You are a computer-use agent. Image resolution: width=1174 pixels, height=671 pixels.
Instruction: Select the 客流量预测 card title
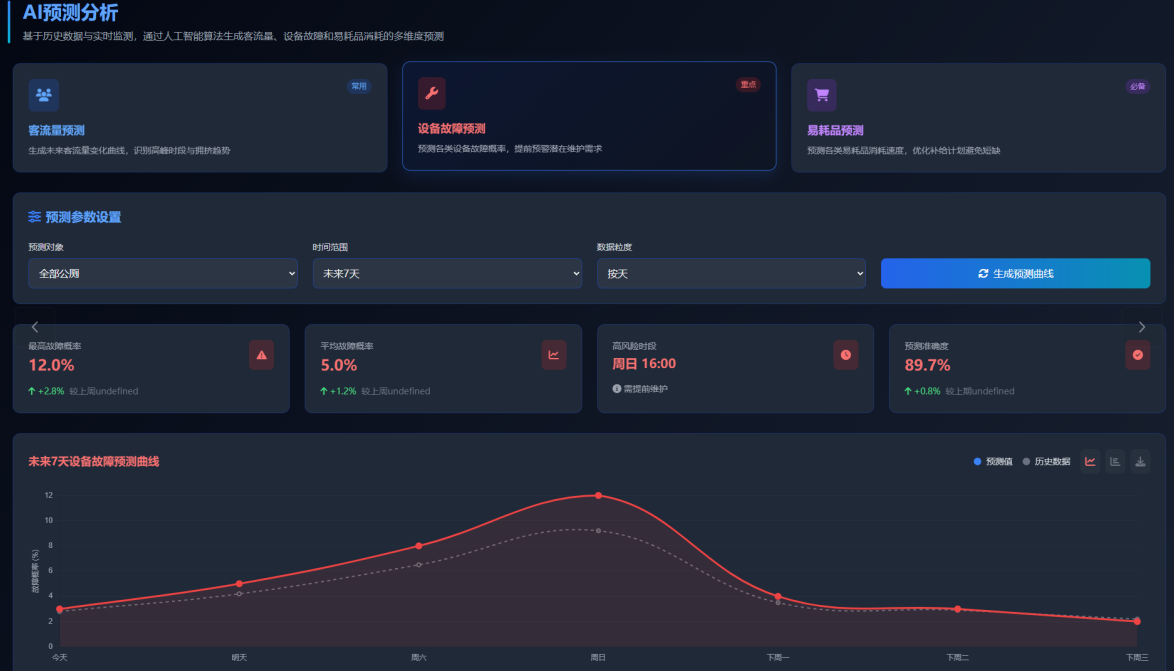tap(56, 130)
